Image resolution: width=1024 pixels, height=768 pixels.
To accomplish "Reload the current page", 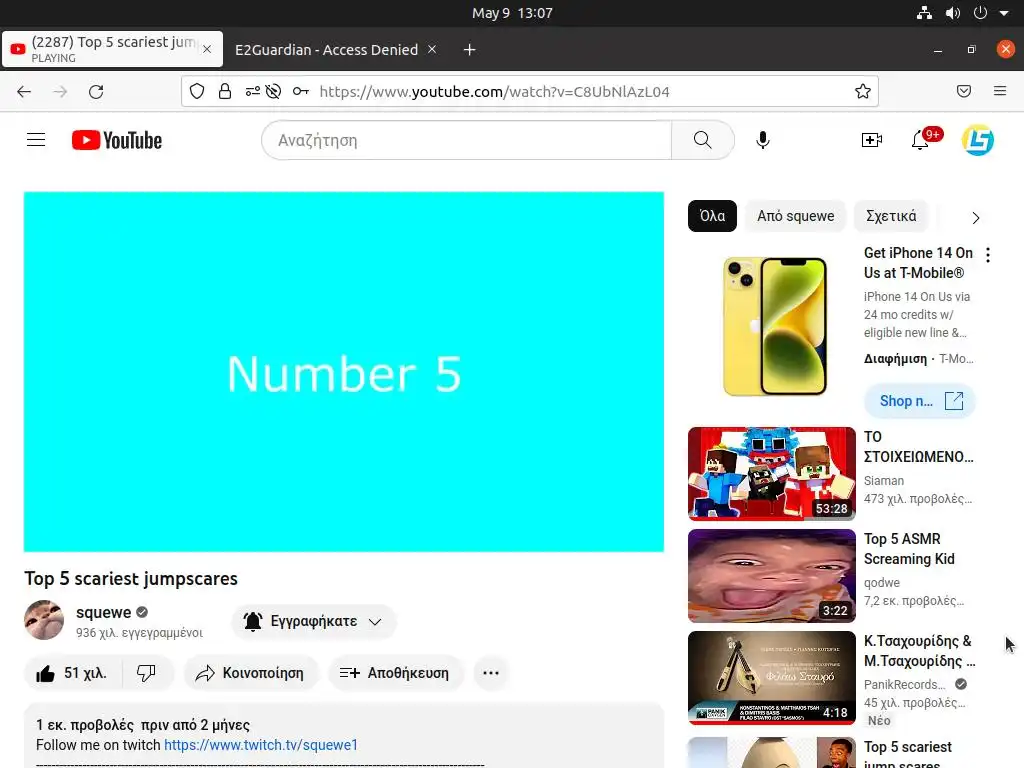I will [x=96, y=91].
